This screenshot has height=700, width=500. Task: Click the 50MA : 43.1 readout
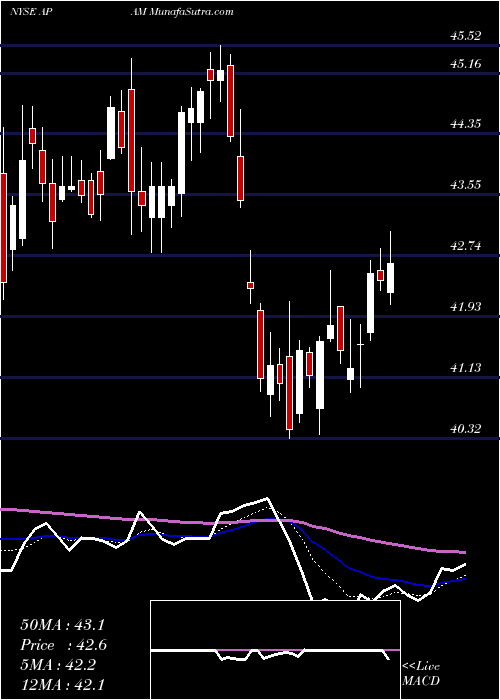click(62, 625)
